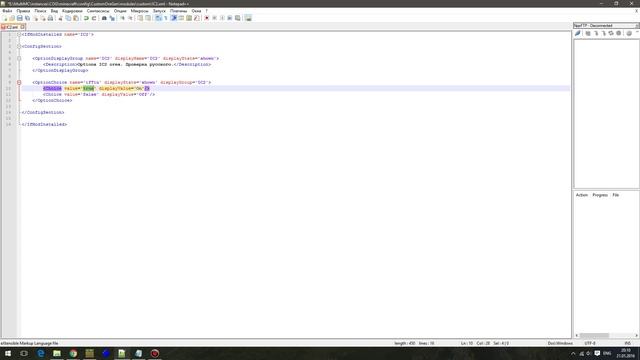Click the Start Recording macro icon
This screenshot has height=360, width=640.
coord(207,18)
